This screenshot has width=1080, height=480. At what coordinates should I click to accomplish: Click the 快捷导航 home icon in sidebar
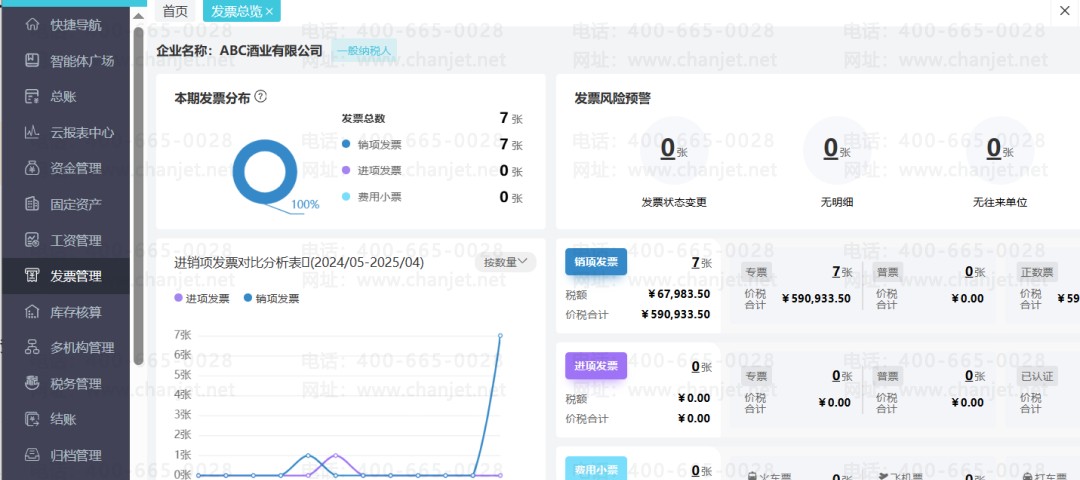[32, 25]
